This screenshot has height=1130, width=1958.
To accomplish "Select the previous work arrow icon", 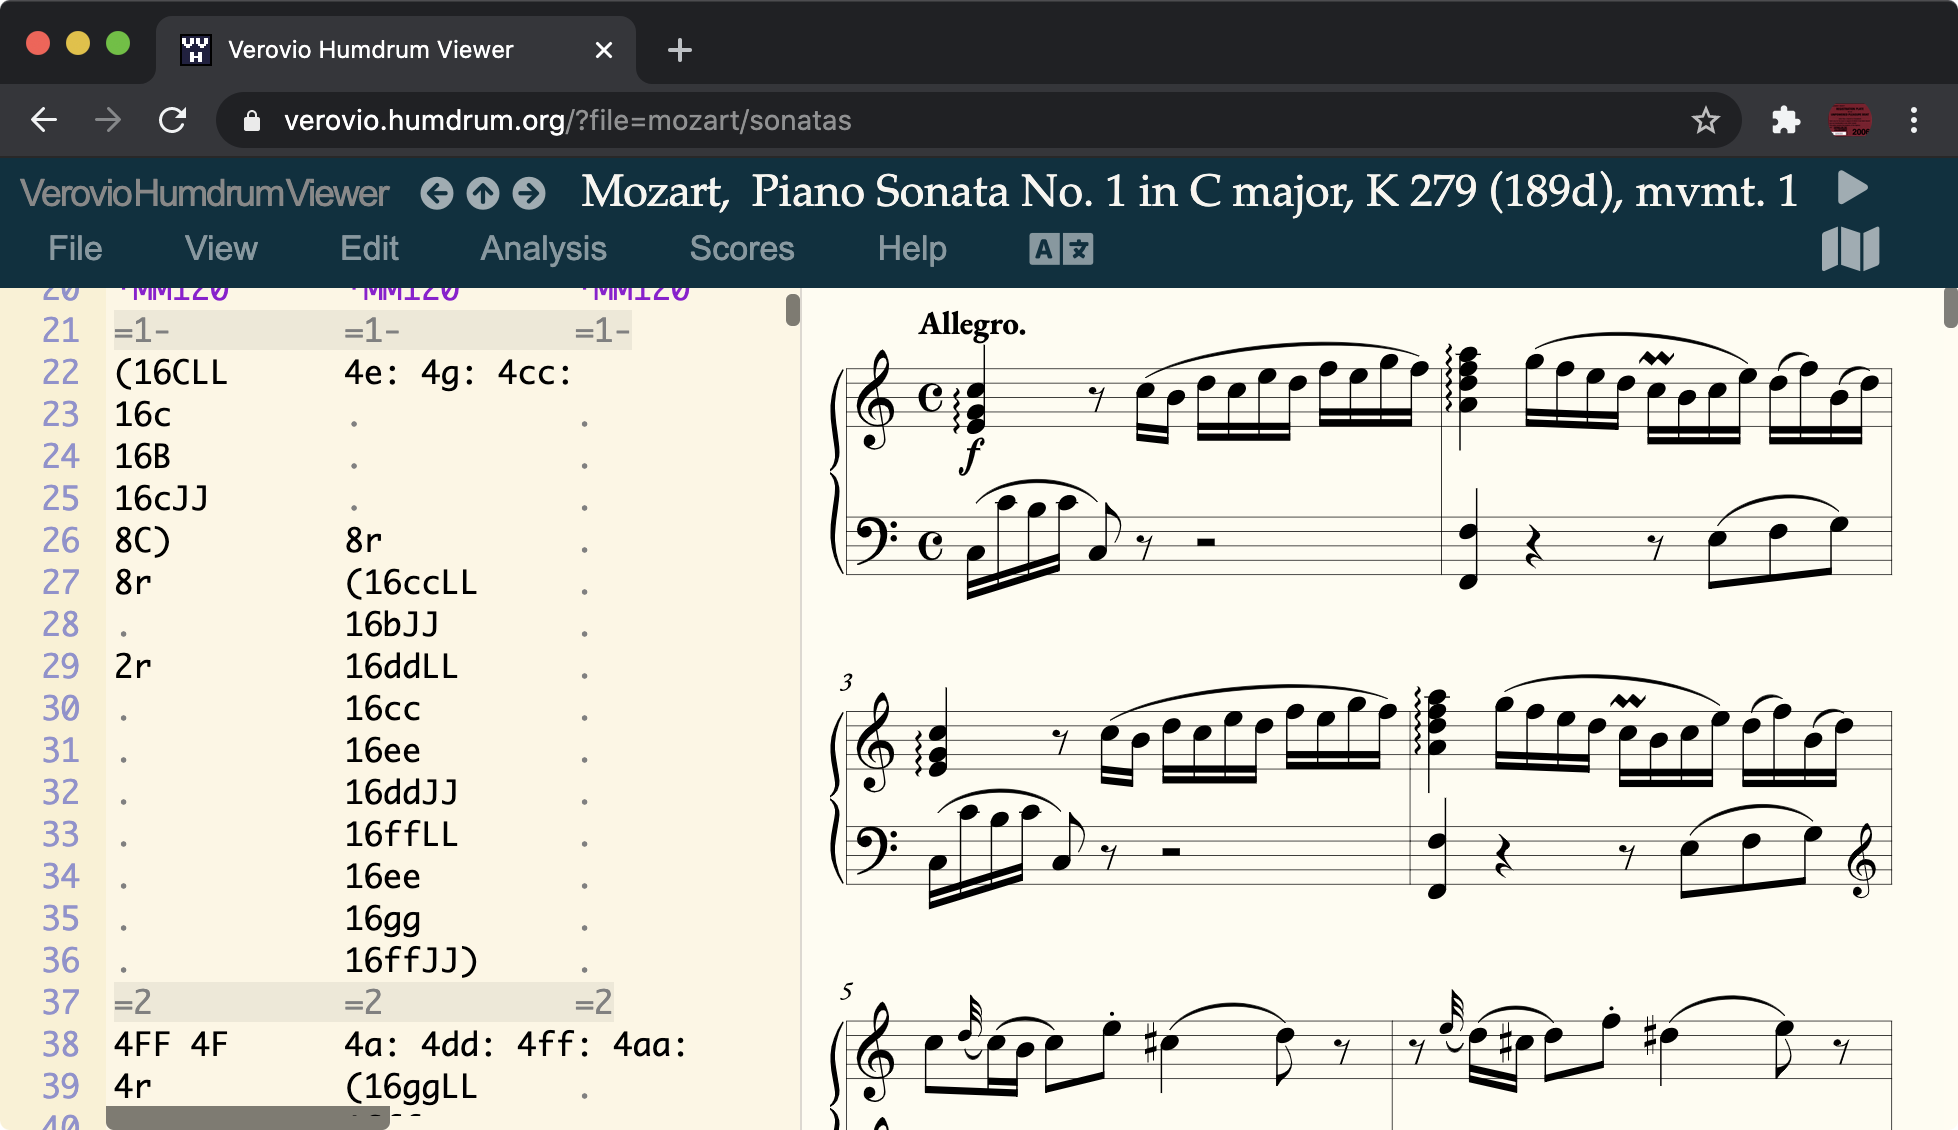I will point(436,194).
